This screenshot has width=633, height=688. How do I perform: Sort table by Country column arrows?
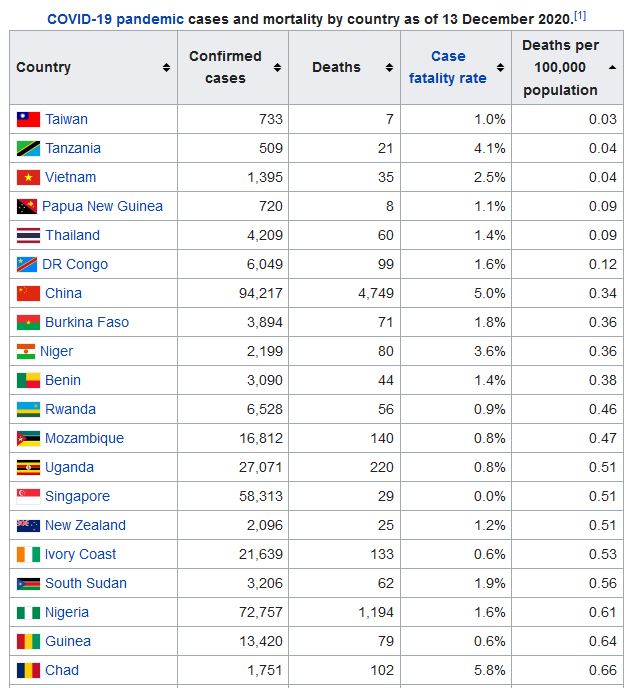[166, 68]
